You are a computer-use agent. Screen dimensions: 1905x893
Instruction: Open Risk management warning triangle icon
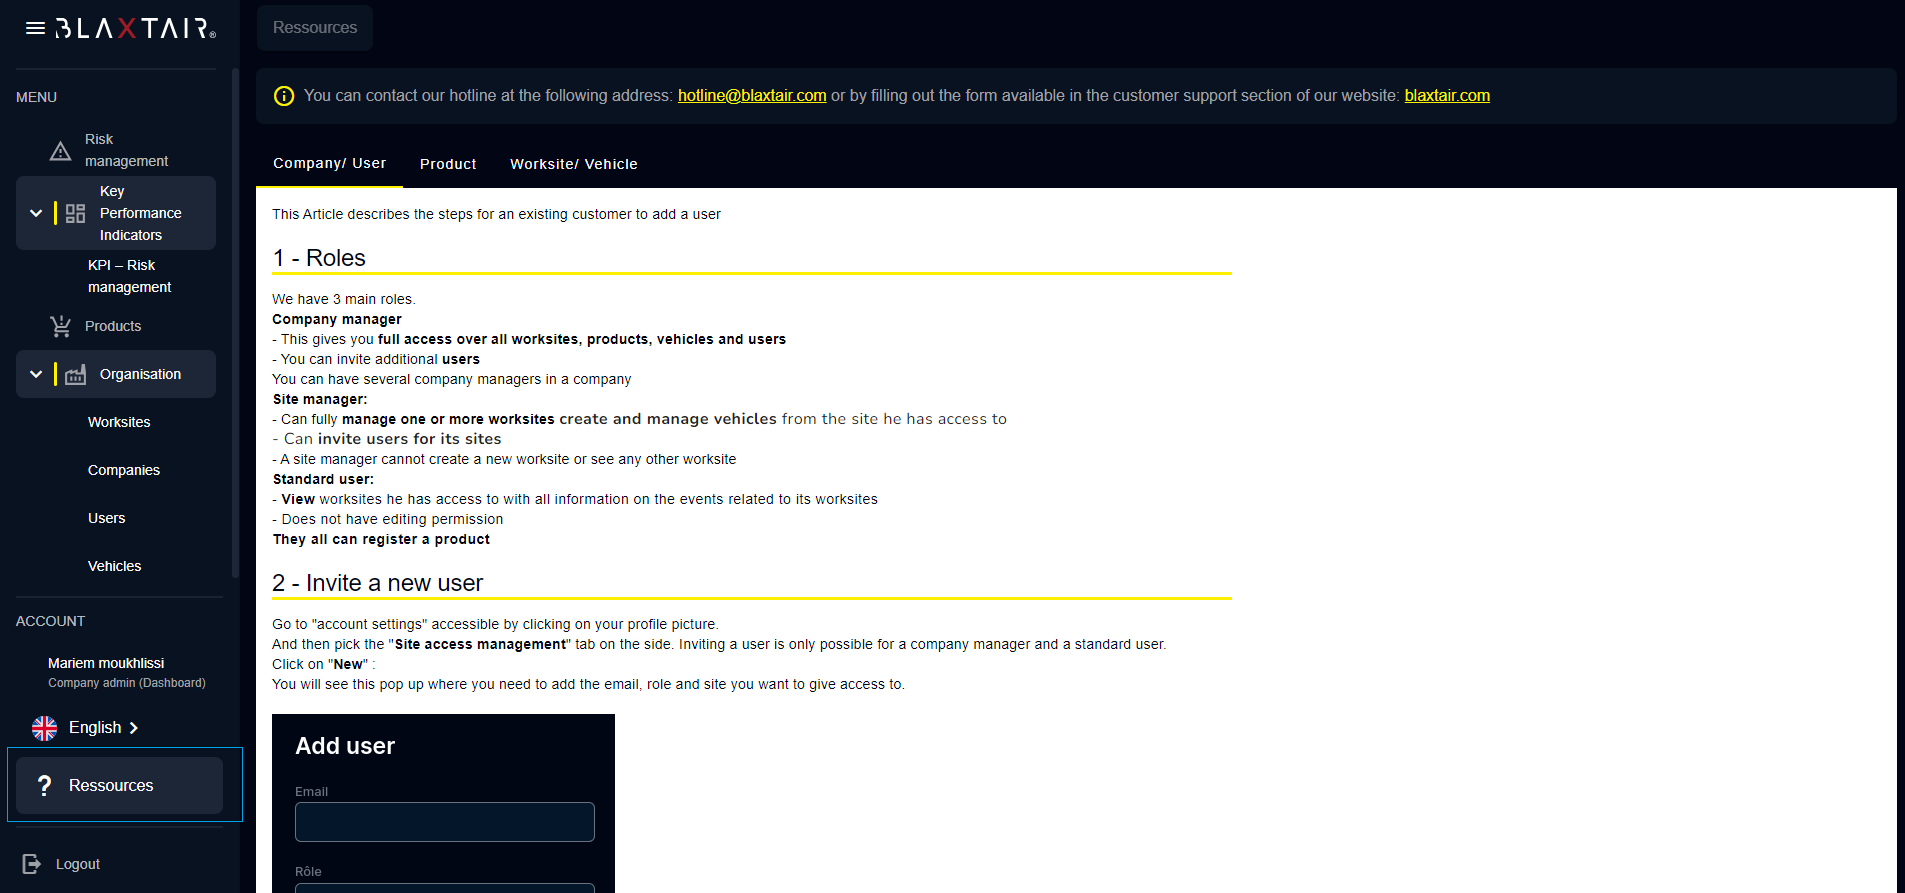pyautogui.click(x=60, y=151)
